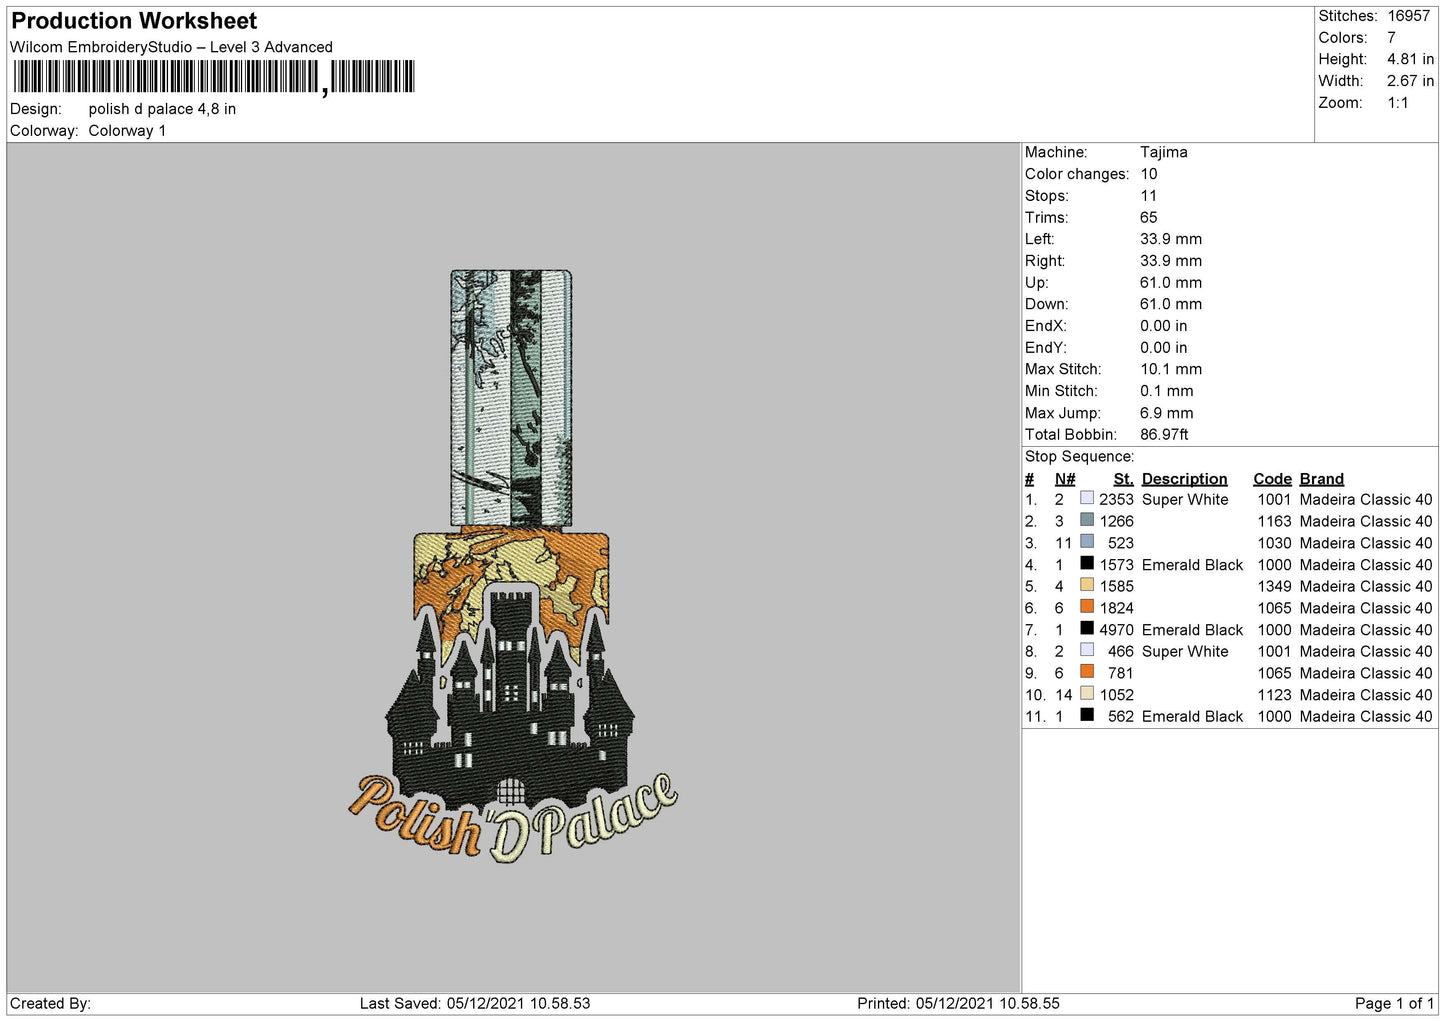
Task: Click the 'St.' column header
Action: coord(1123,479)
